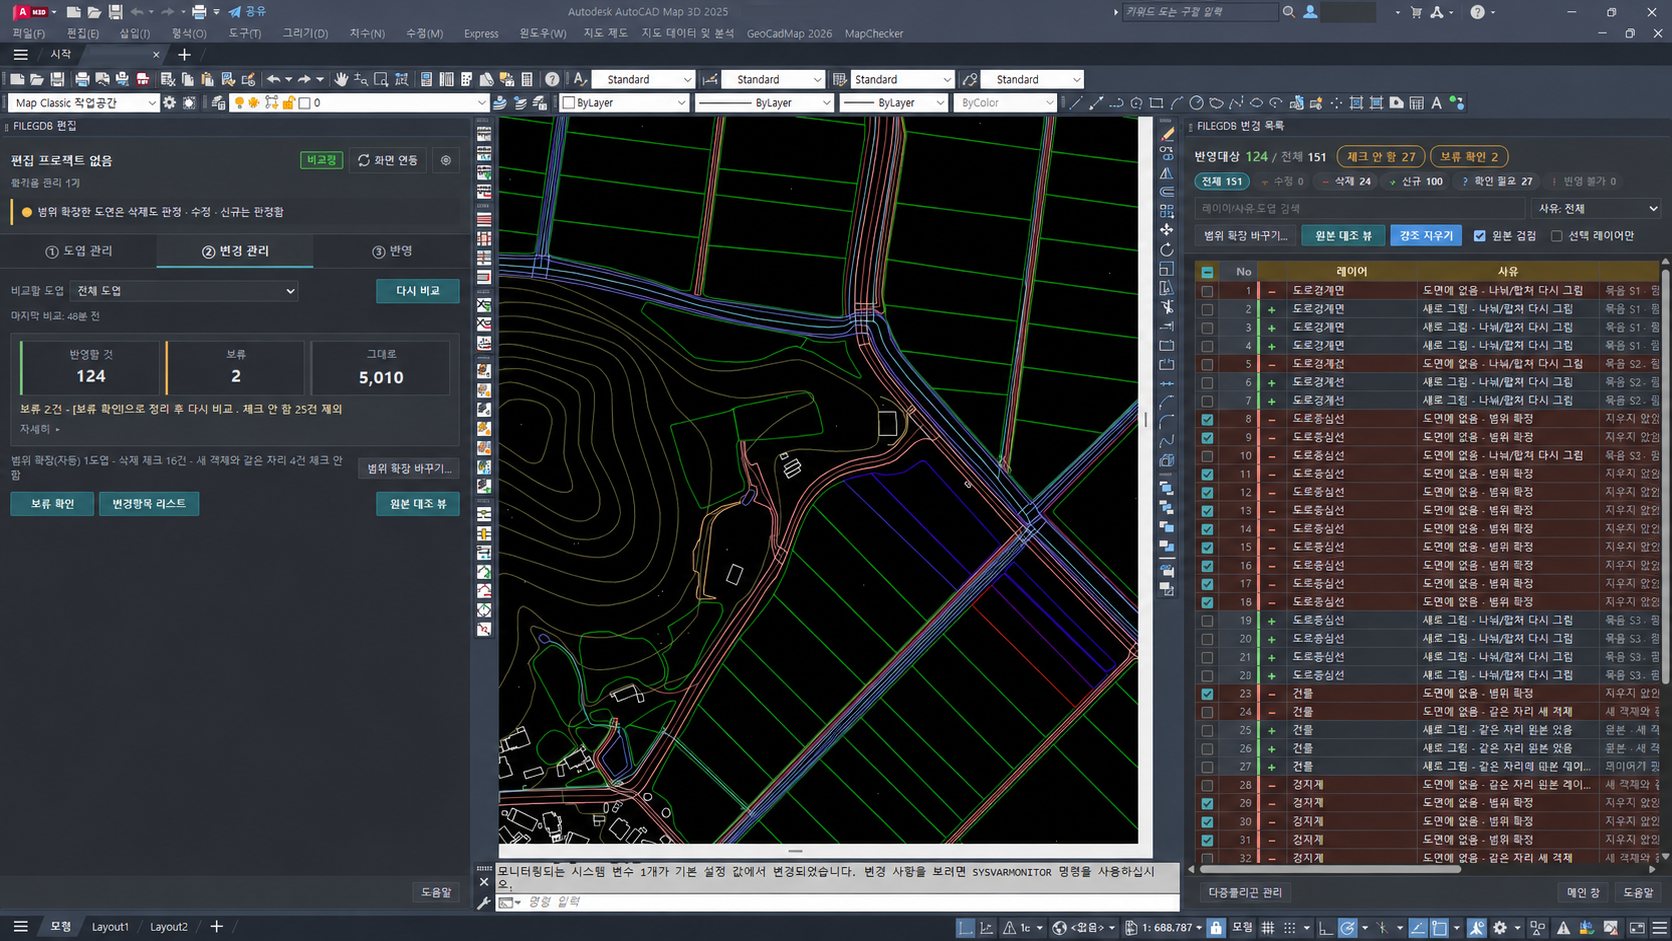Click the annotation scale lock icon
The width and height of the screenshot is (1672, 941).
tap(1215, 928)
